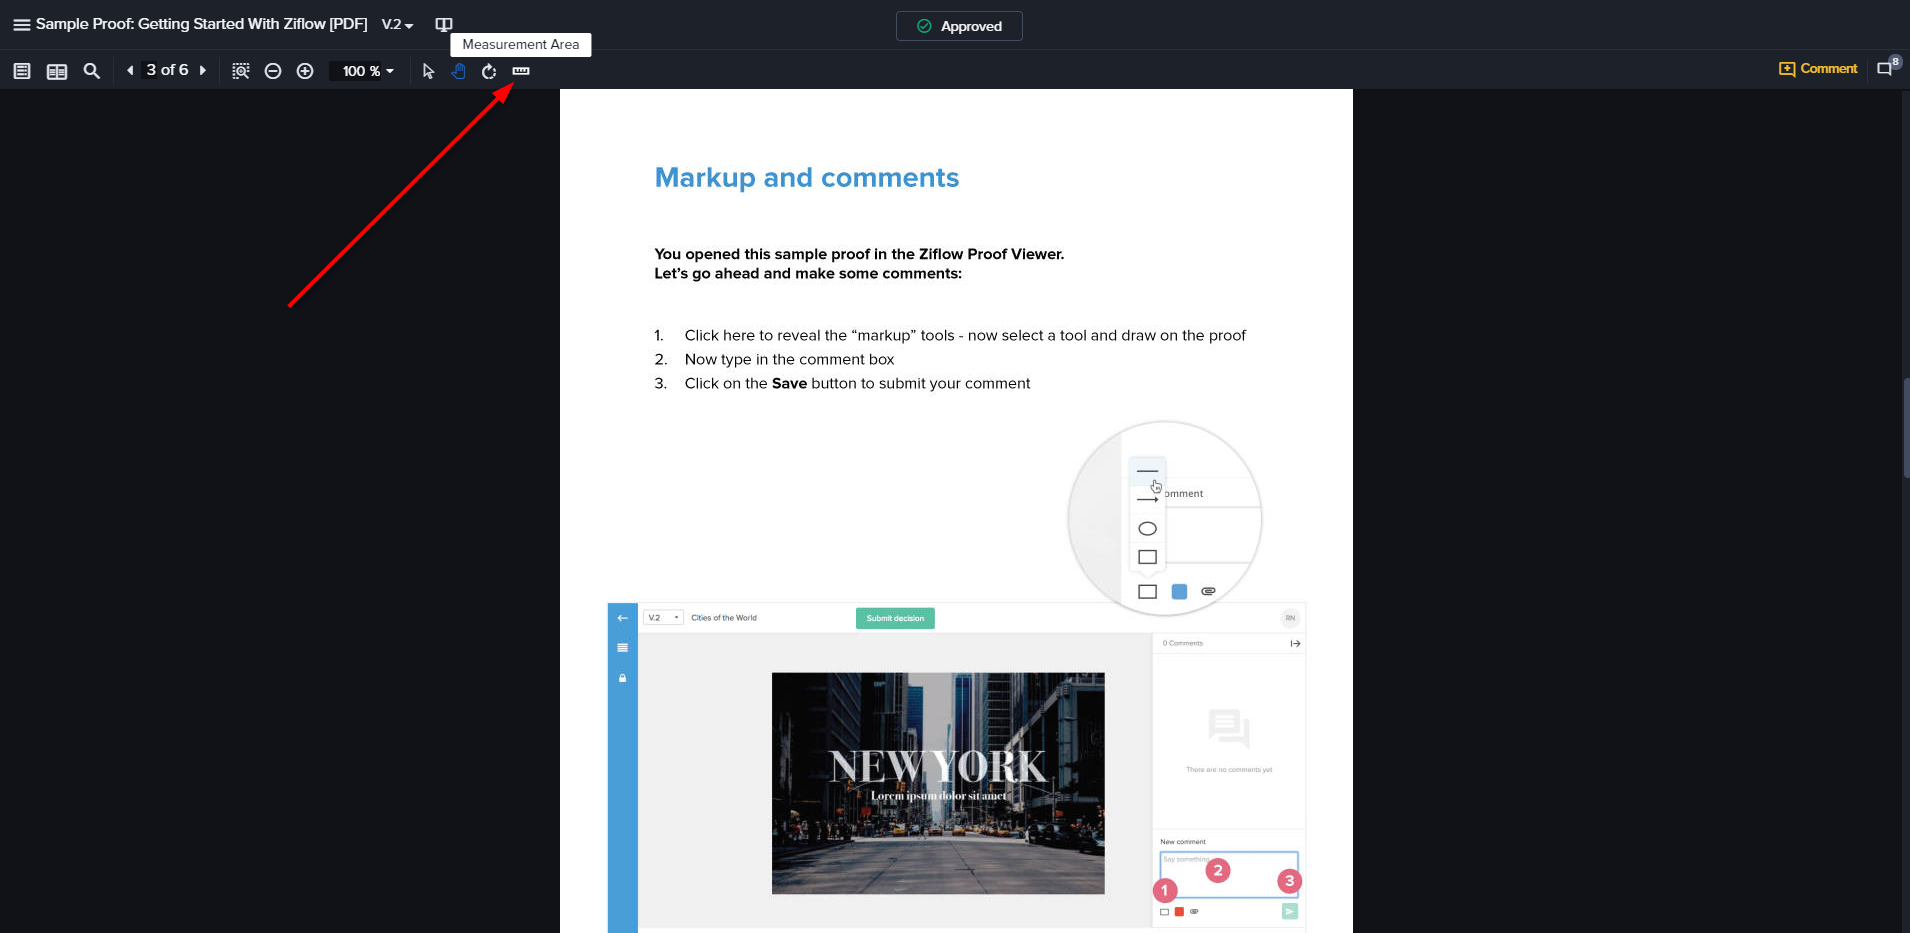Click the proof title Sample Proof text
Viewport: 1910px width, 933px height.
[201, 24]
